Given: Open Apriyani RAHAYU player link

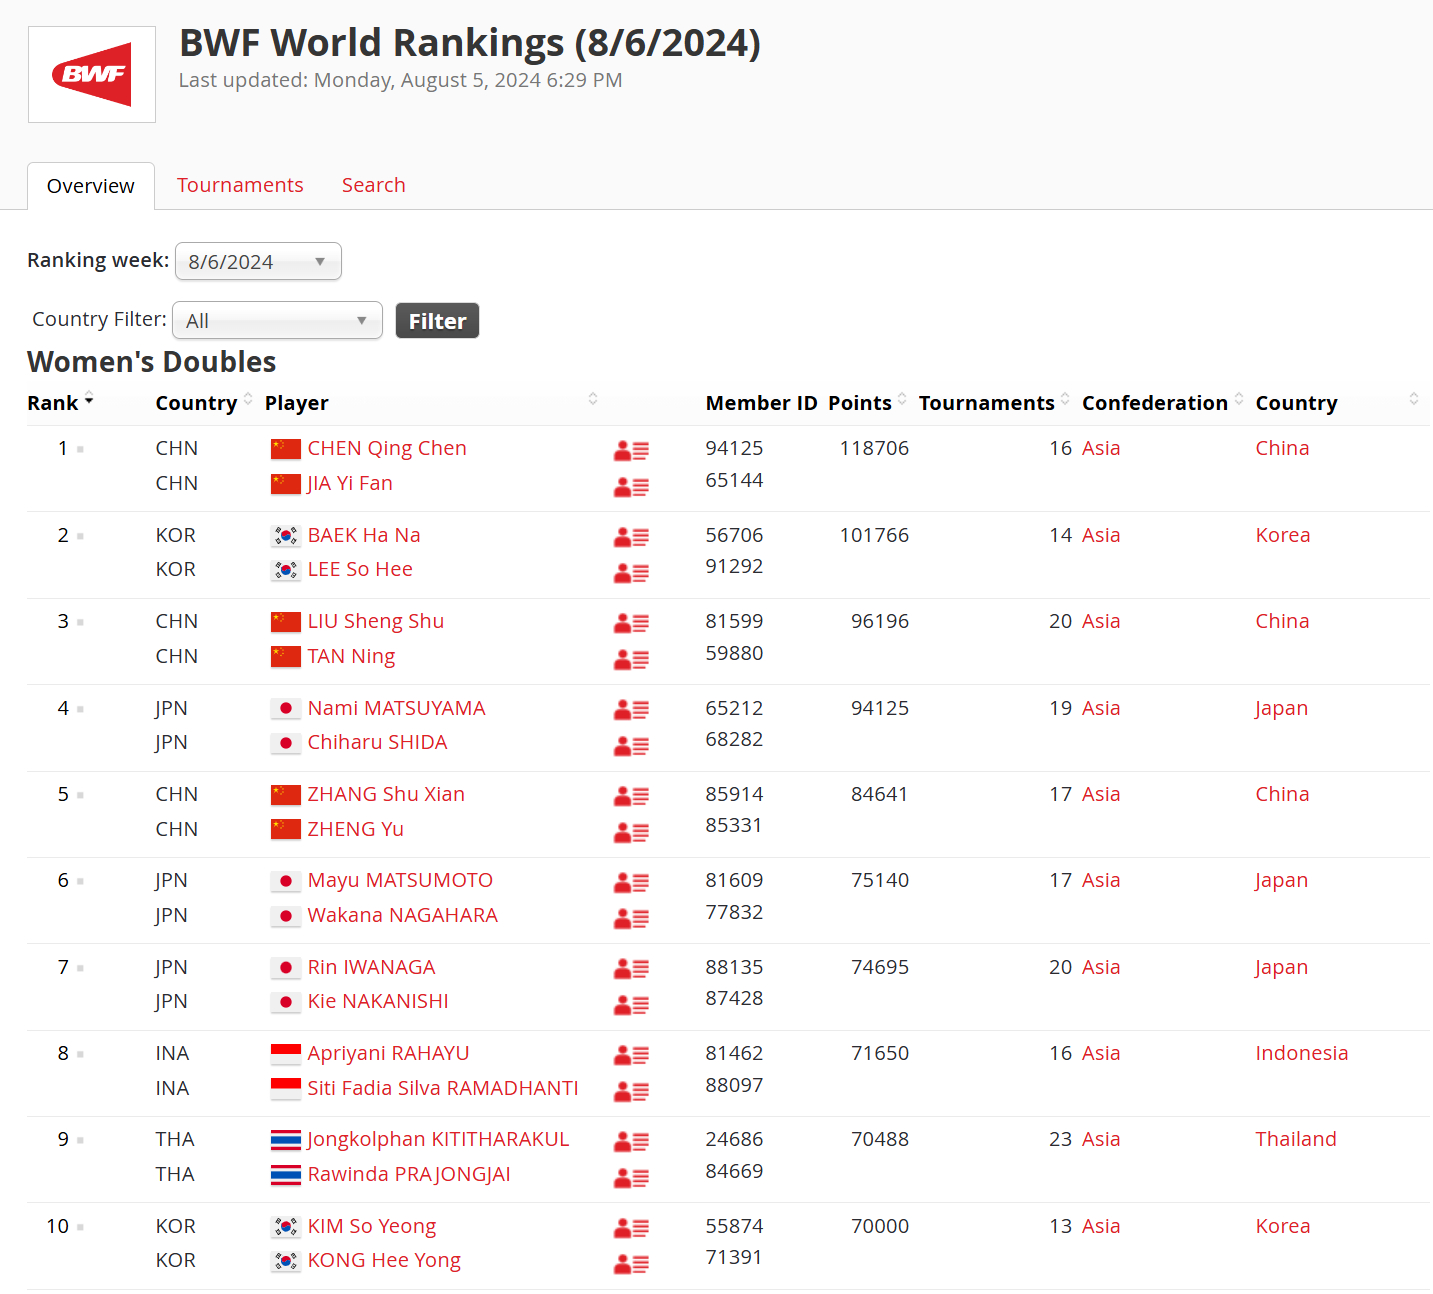Looking at the screenshot, I should point(388,1053).
